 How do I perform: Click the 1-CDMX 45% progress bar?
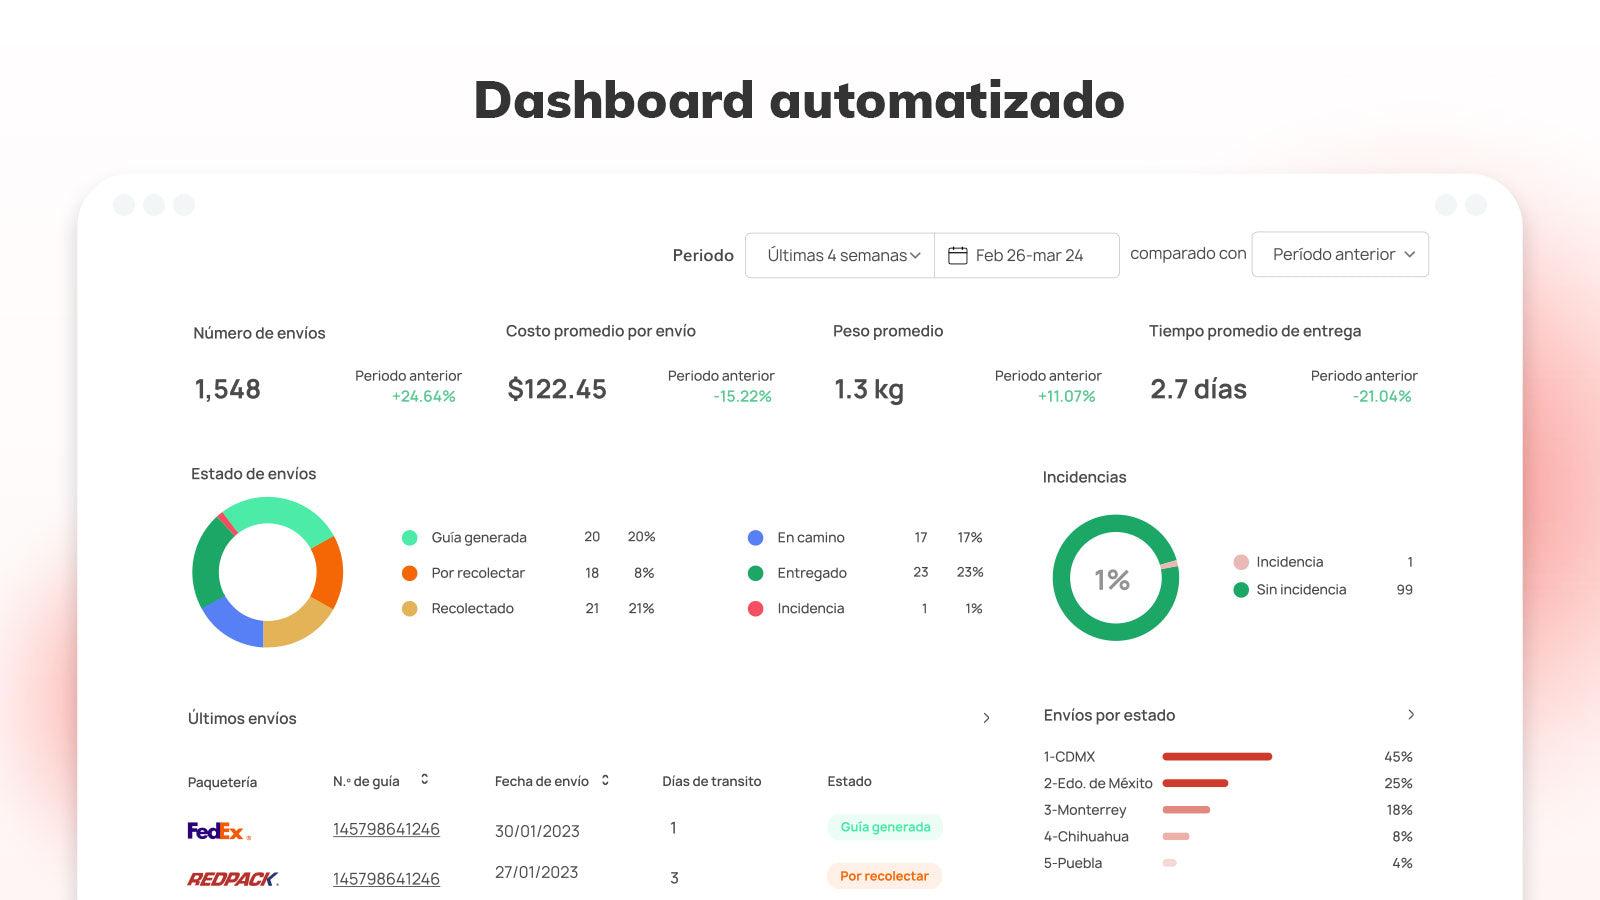1217,757
